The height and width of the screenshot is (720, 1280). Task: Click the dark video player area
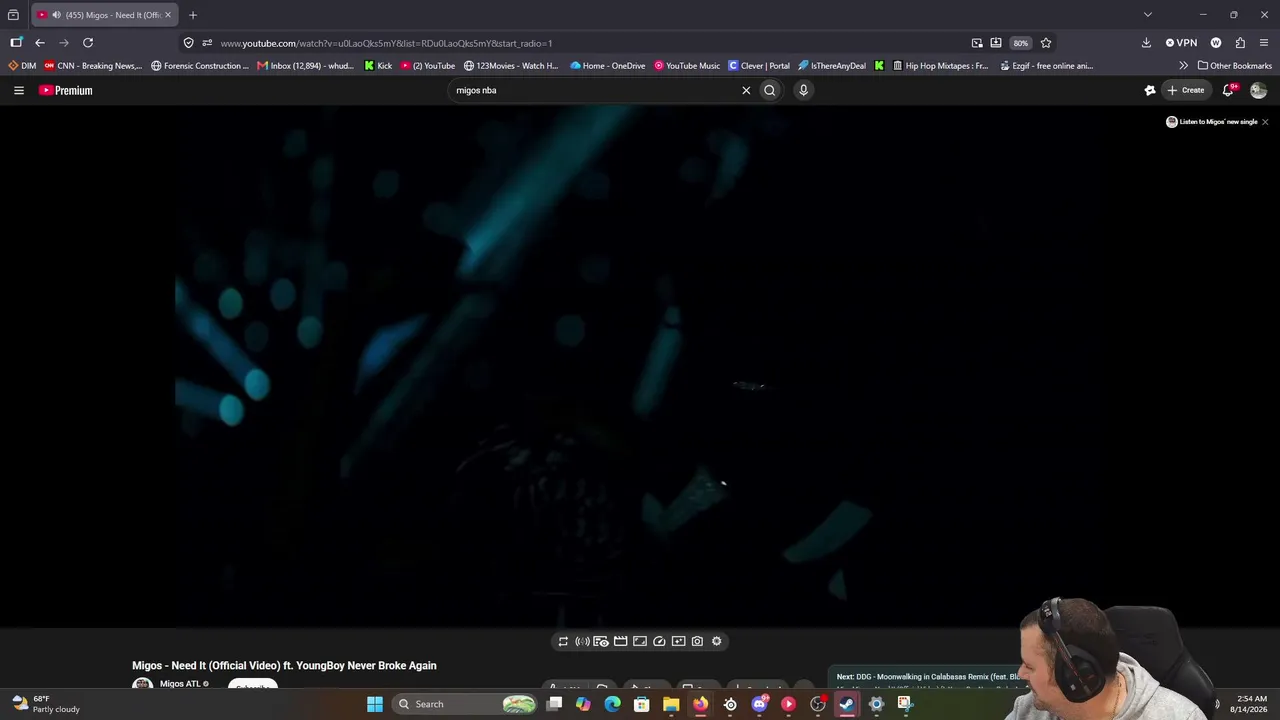point(640,366)
